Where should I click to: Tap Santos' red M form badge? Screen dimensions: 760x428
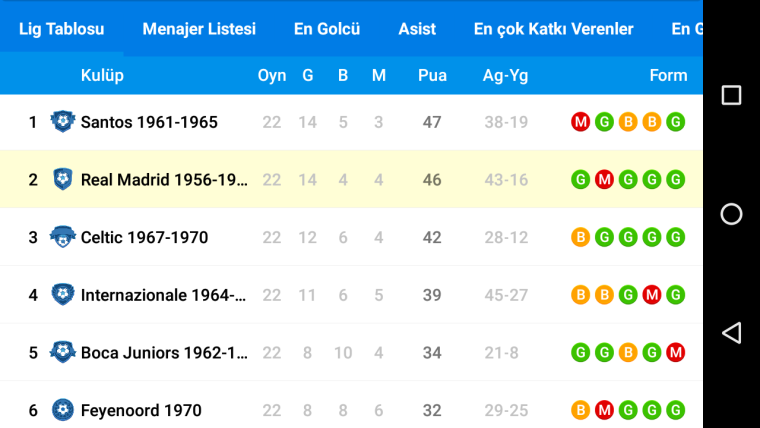coord(580,122)
